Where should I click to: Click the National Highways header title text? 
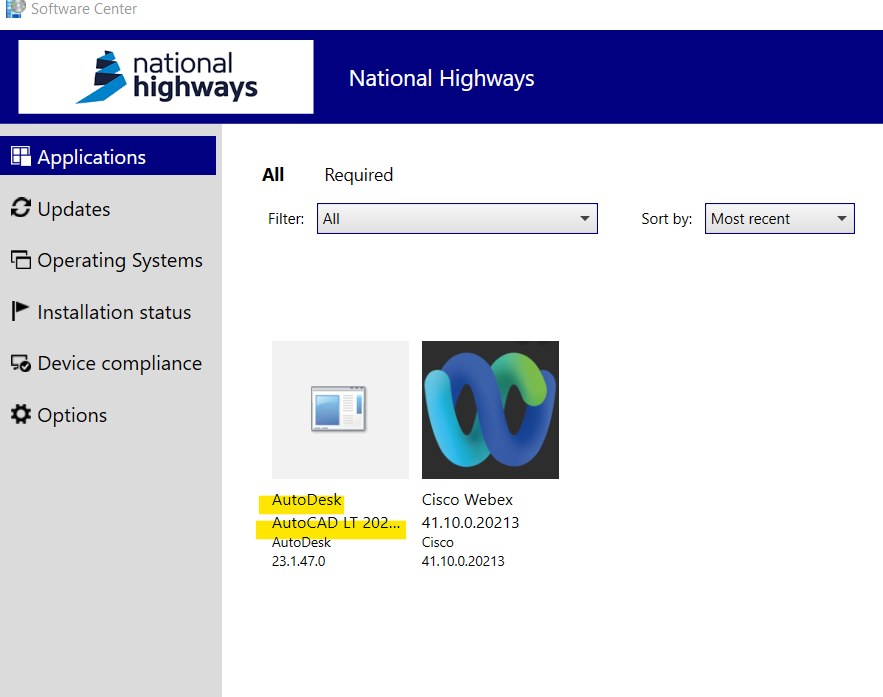tap(441, 78)
